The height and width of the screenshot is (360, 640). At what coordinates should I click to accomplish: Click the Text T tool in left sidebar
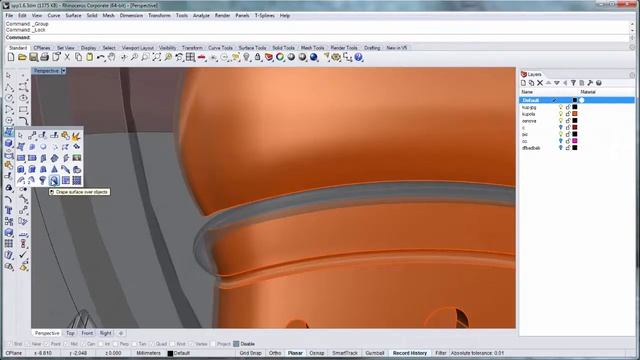click(x=9, y=210)
